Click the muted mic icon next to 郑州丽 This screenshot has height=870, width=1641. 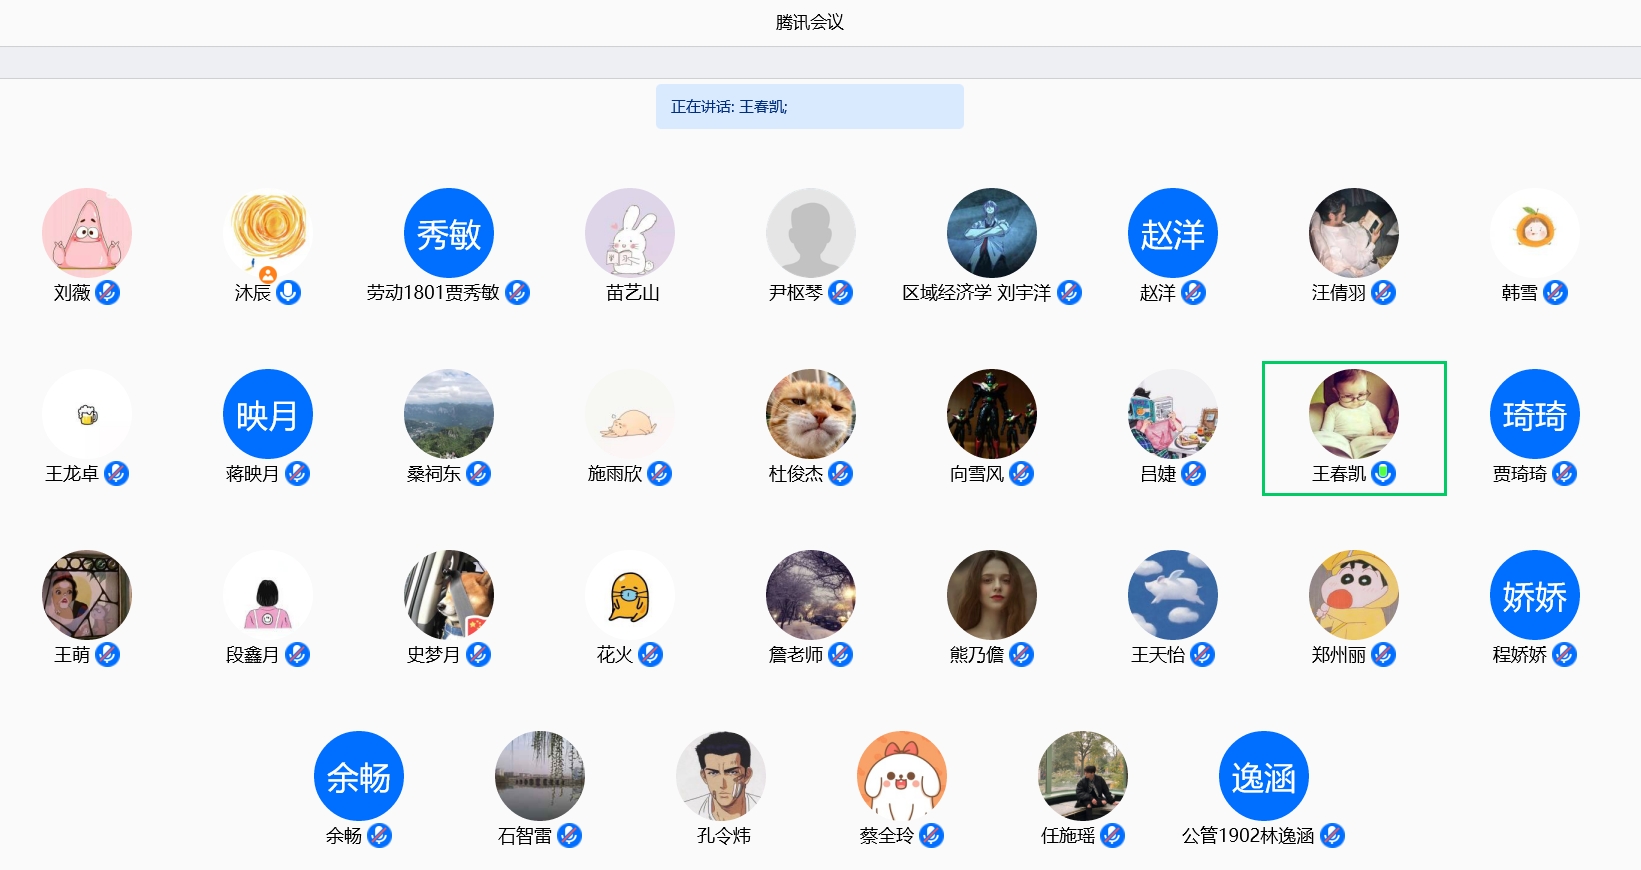pyautogui.click(x=1383, y=655)
